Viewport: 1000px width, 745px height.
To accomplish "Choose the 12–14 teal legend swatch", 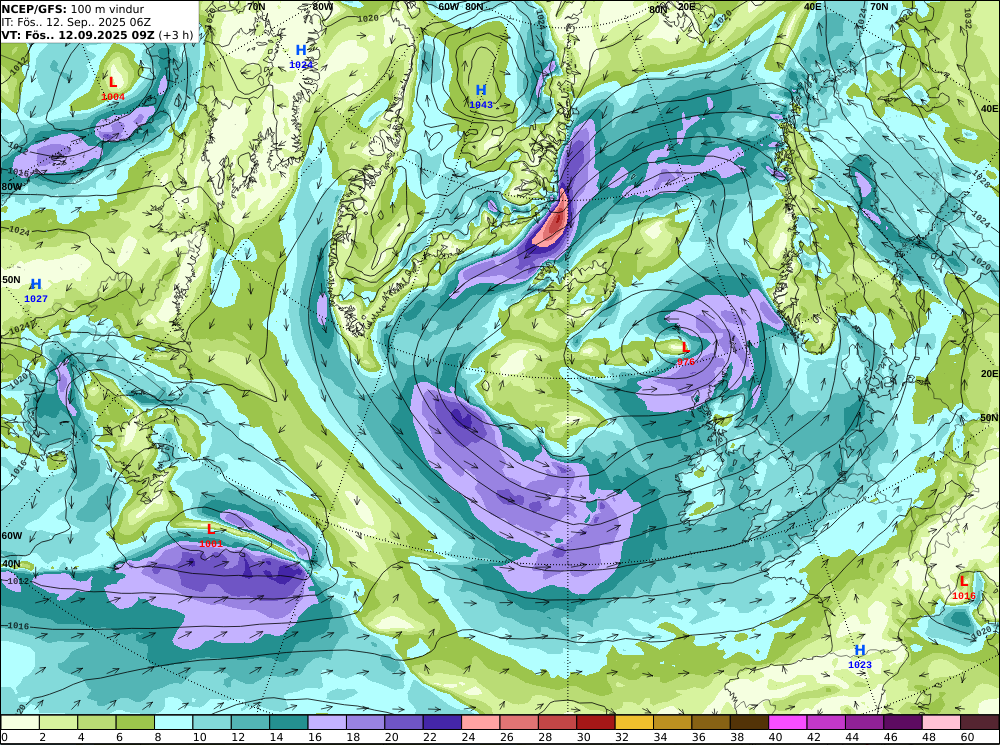I will point(251,722).
